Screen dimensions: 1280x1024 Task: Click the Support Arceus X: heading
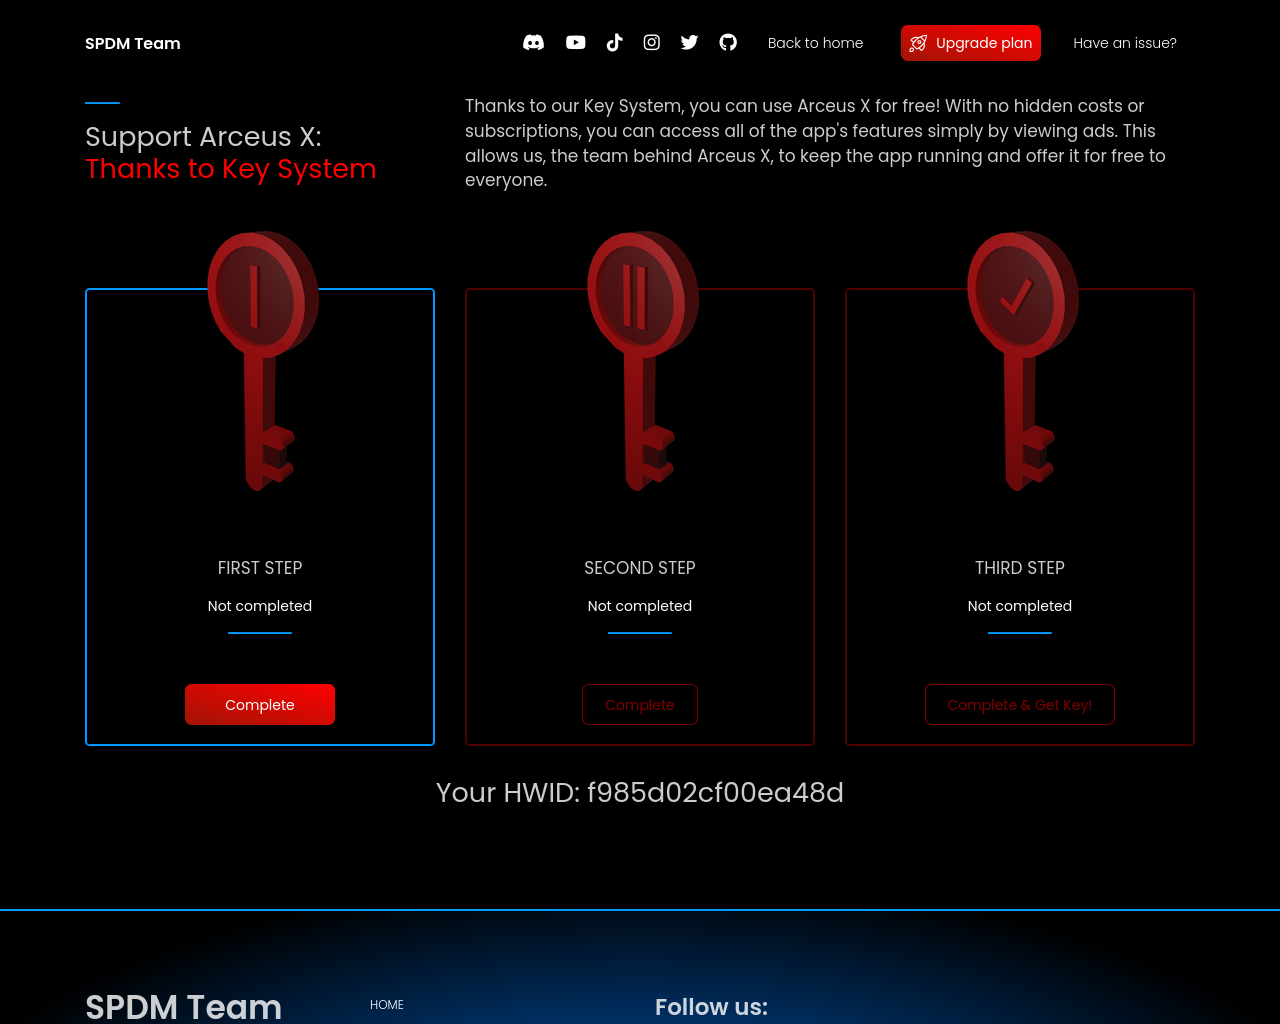click(204, 137)
